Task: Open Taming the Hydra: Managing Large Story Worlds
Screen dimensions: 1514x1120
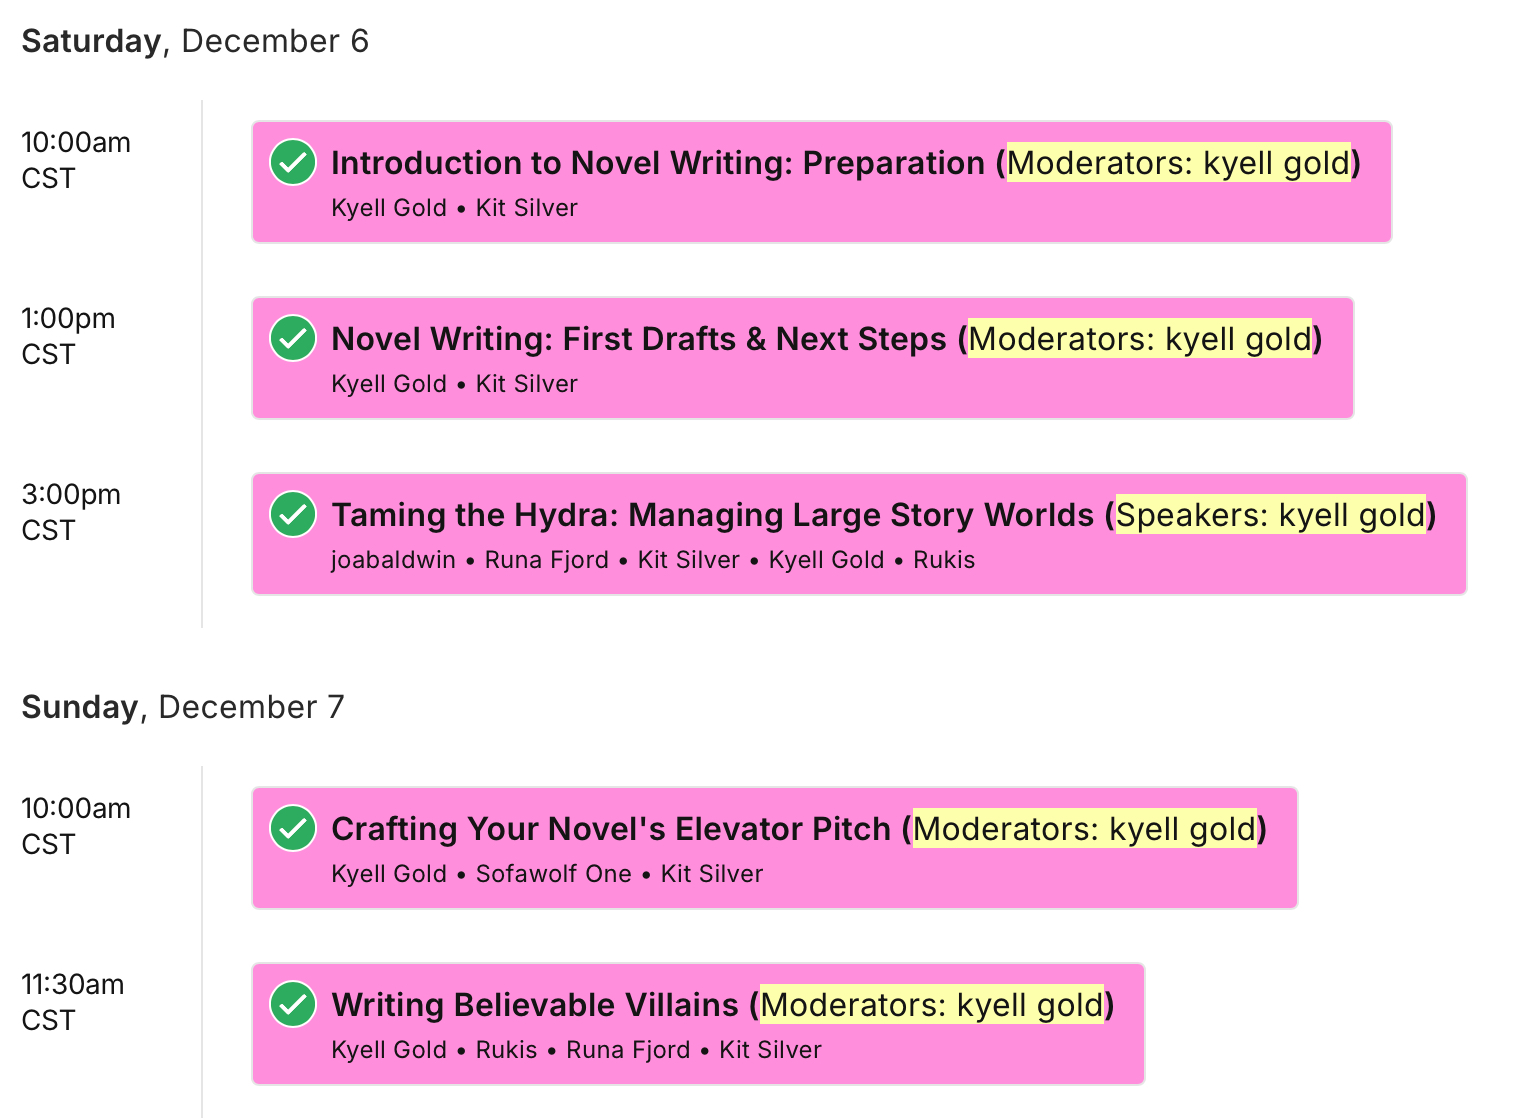Action: 712,515
